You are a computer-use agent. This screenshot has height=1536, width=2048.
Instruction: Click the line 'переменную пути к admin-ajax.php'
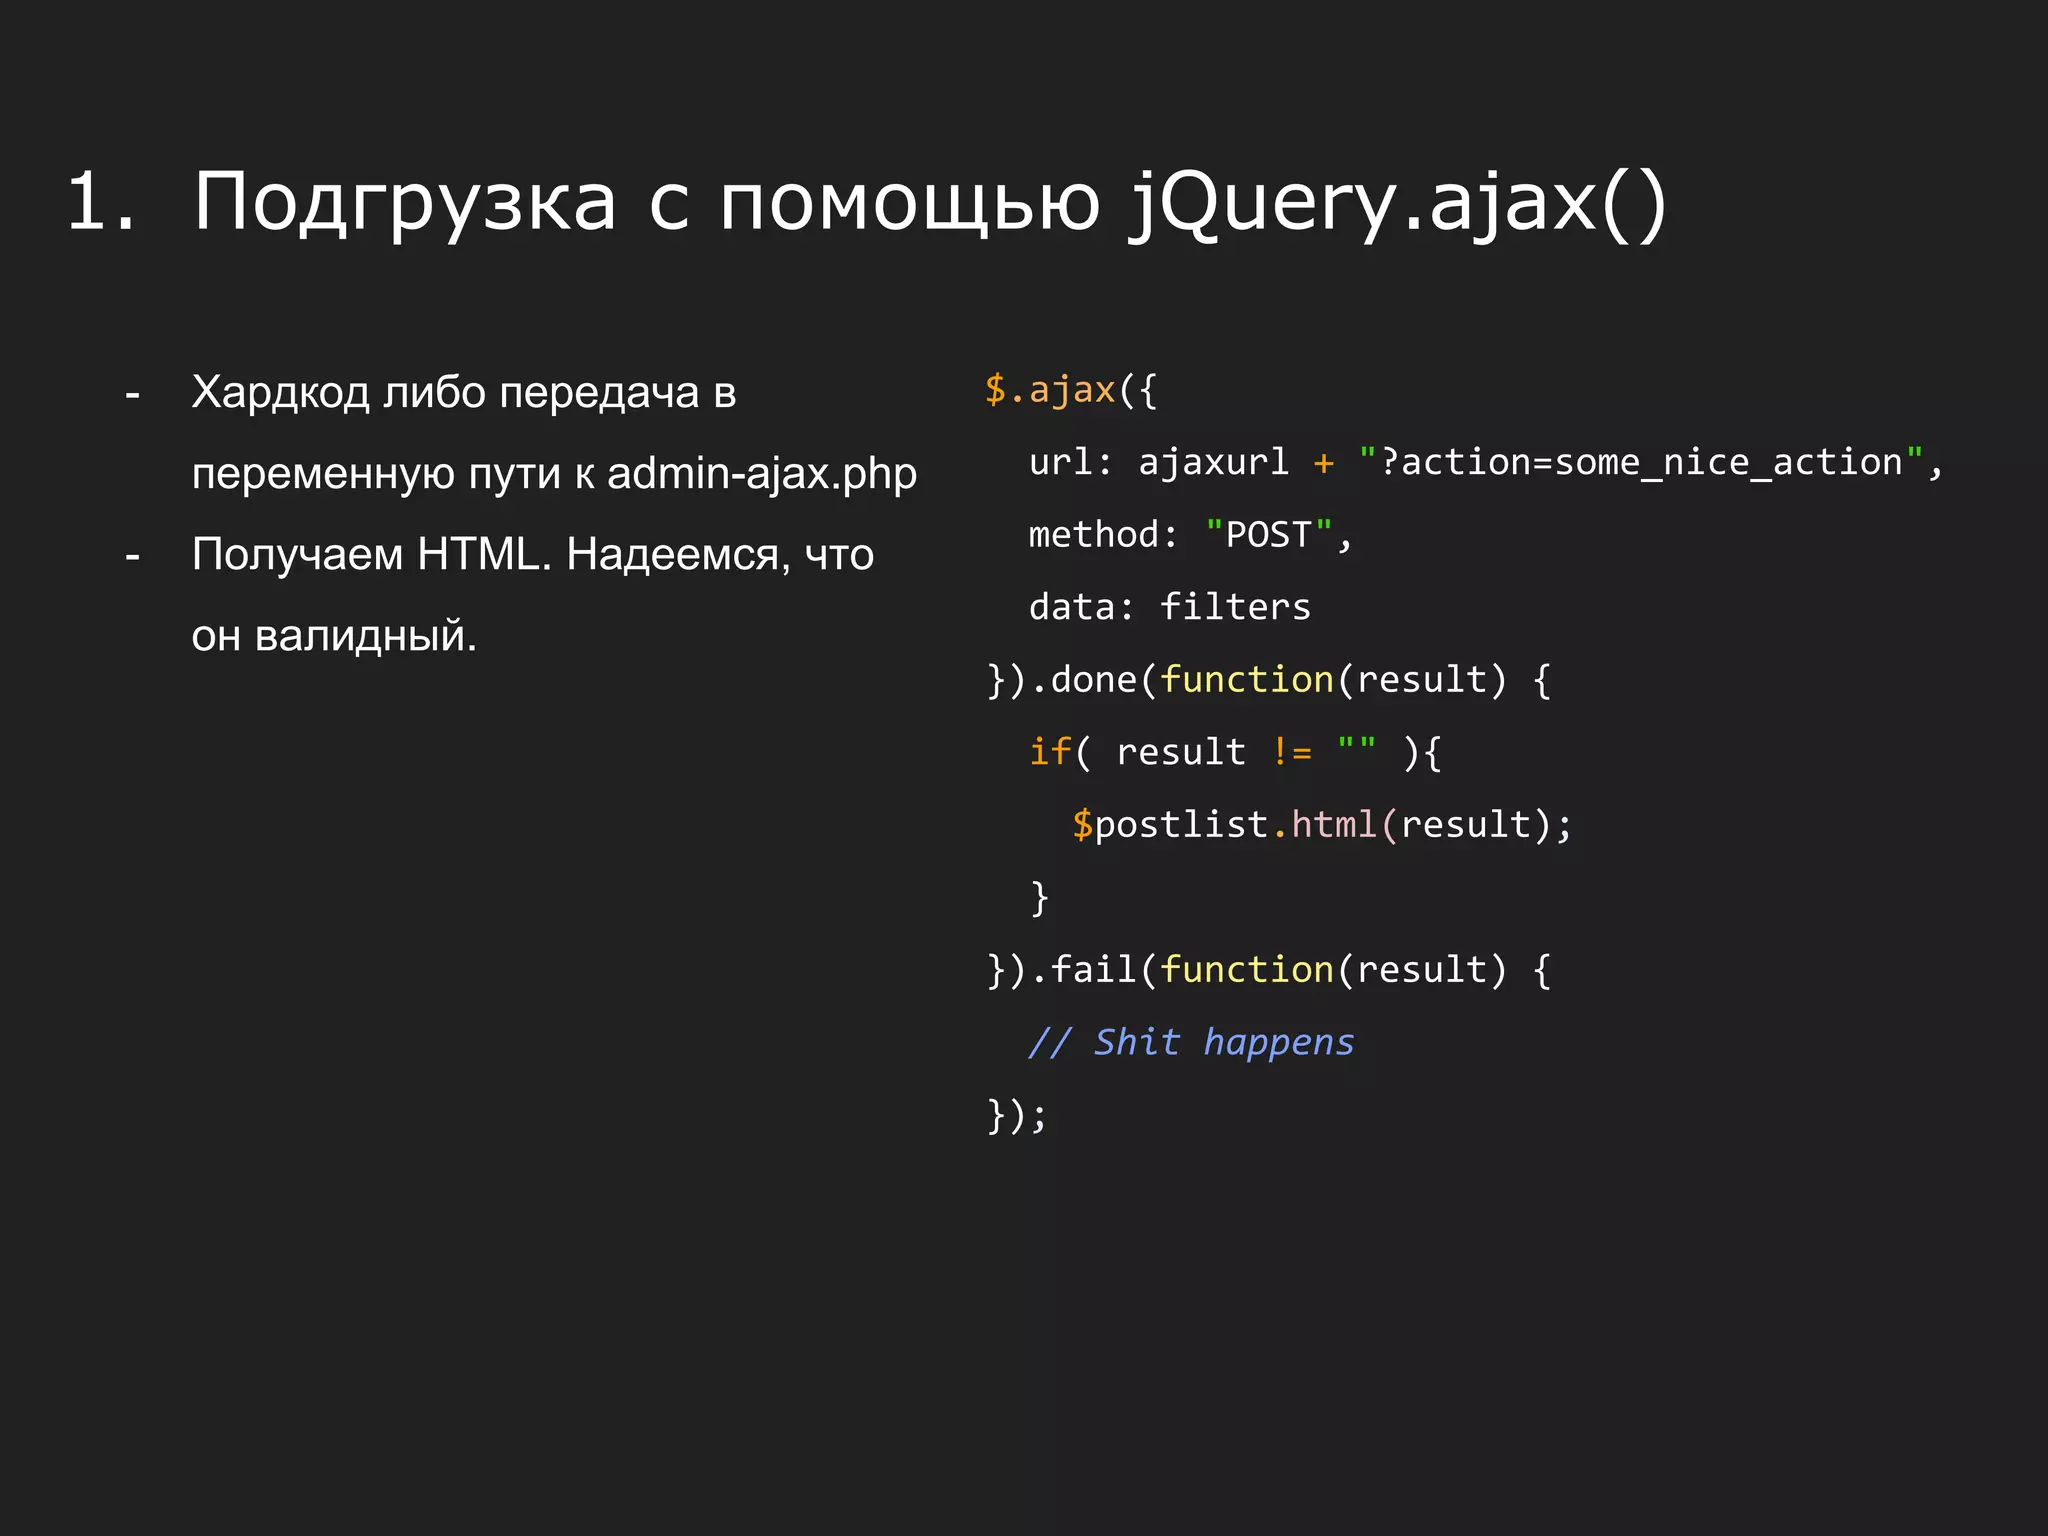[x=554, y=474]
